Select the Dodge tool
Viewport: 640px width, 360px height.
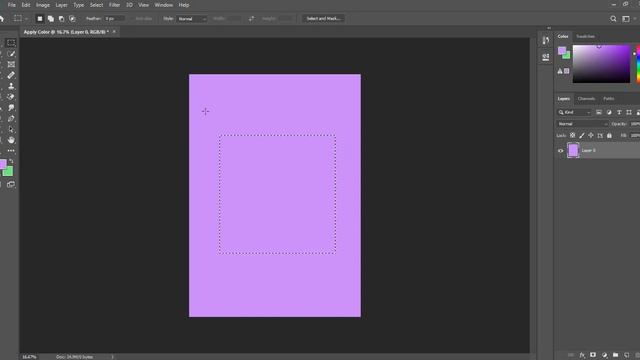[x=11, y=108]
